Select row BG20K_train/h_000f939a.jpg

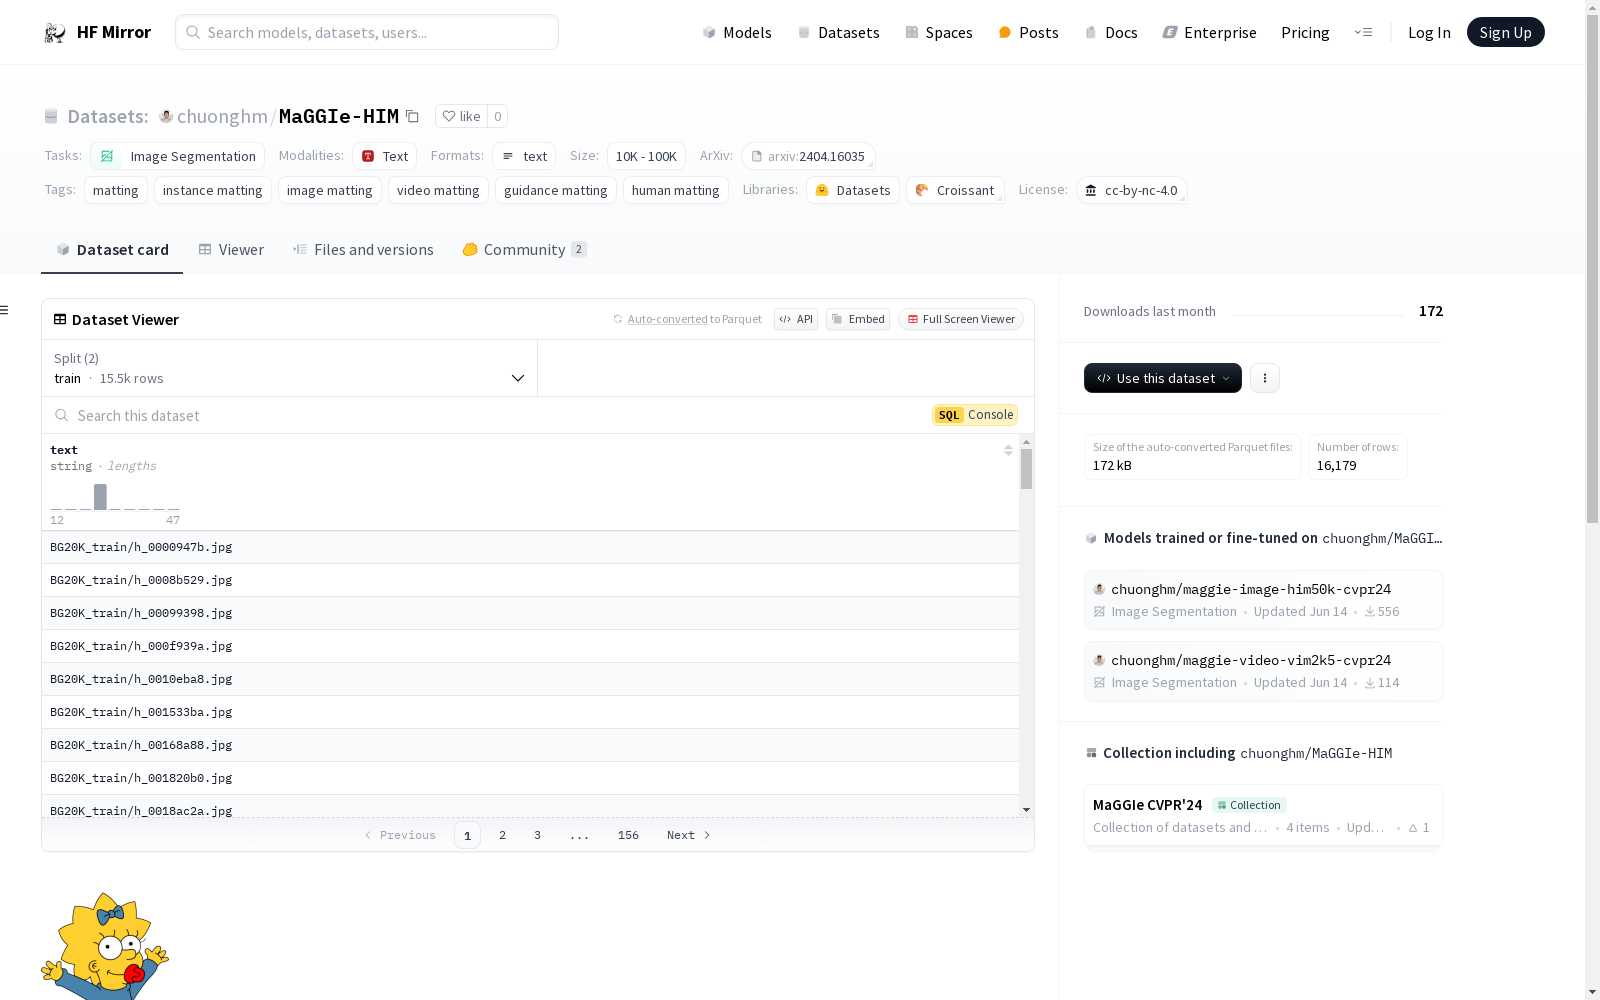click(530, 646)
